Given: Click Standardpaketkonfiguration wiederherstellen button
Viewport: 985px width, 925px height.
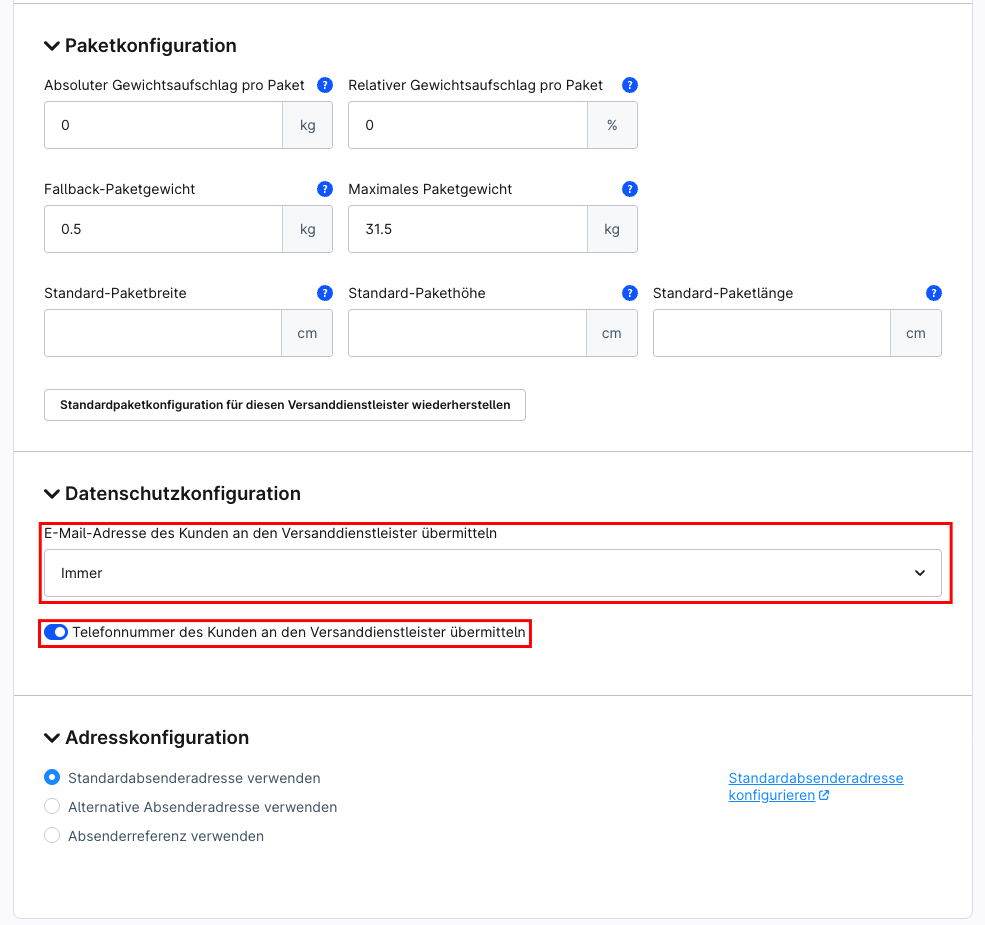Looking at the screenshot, I should coord(284,405).
